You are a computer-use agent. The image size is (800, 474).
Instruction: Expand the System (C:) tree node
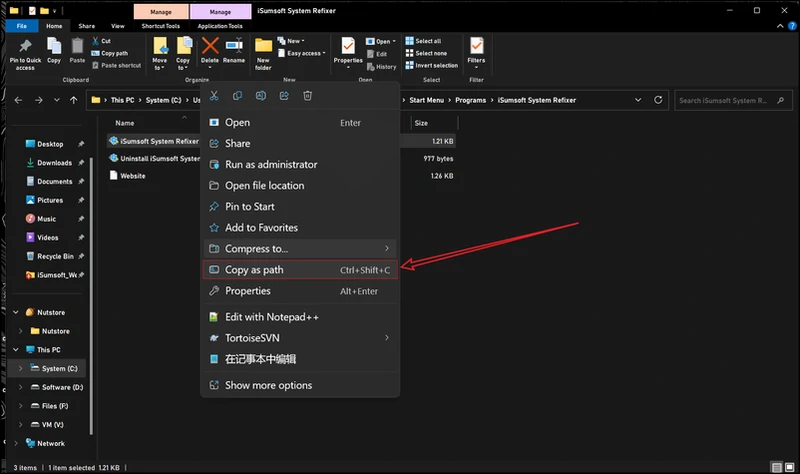coord(20,369)
